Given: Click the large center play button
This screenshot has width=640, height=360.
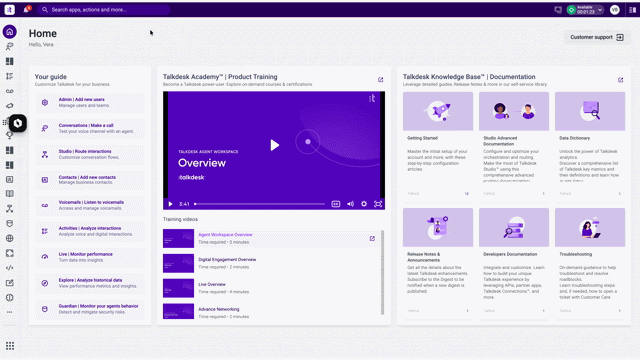Looking at the screenshot, I should coord(275,145).
